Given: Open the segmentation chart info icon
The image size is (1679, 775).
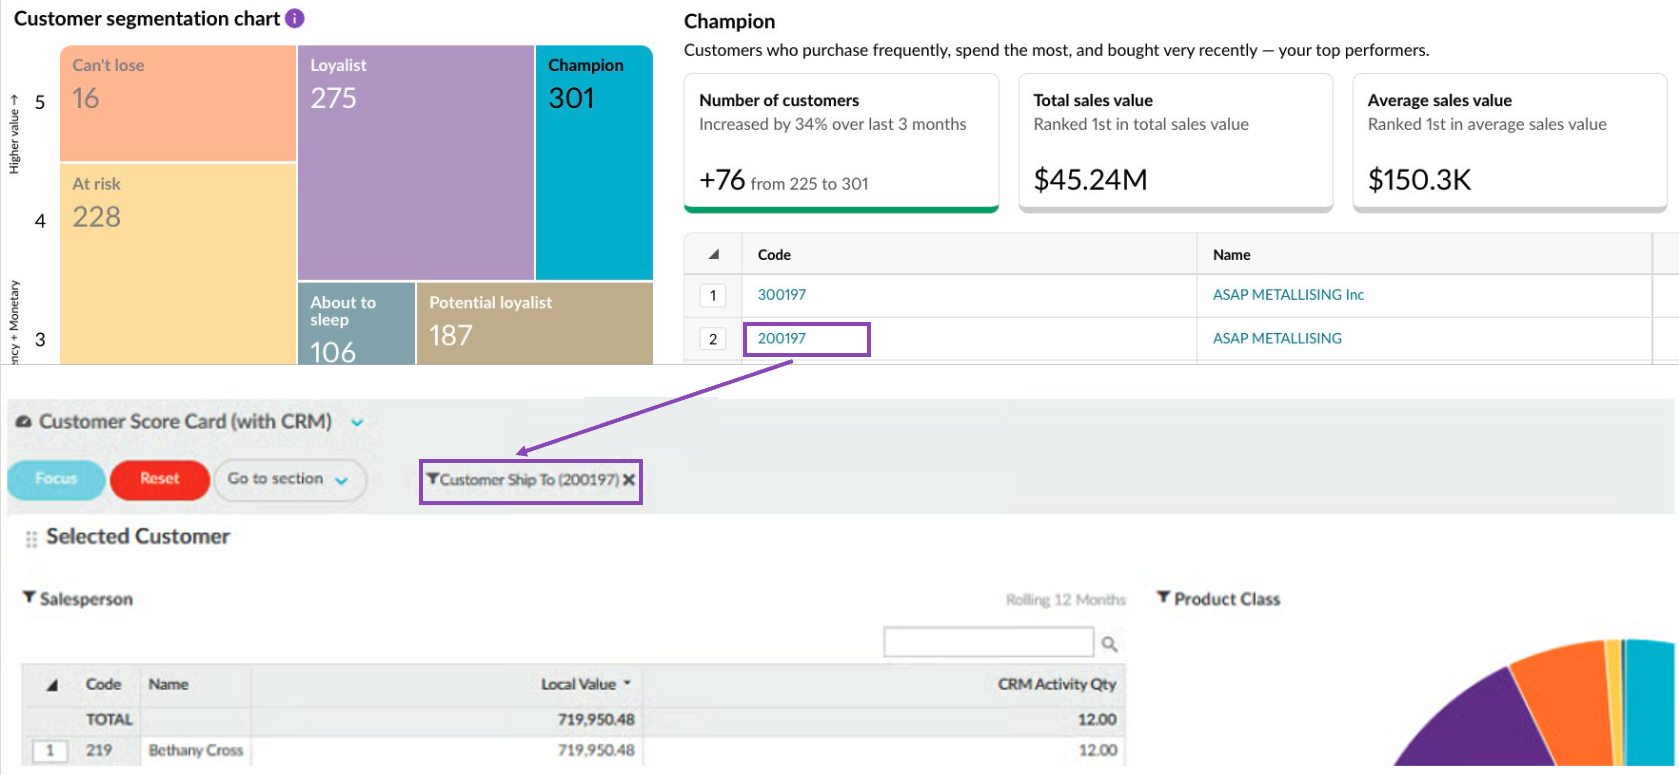Looking at the screenshot, I should click(x=294, y=18).
